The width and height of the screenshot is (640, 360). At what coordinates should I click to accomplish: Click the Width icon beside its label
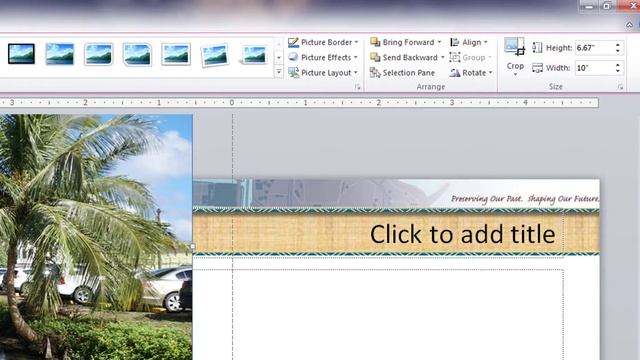point(537,68)
